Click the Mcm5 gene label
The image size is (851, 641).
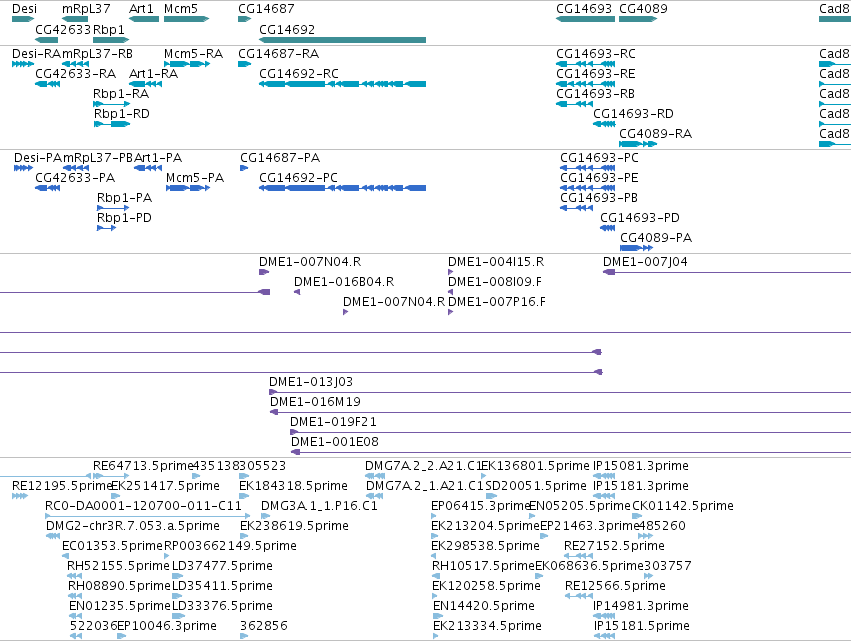click(181, 9)
